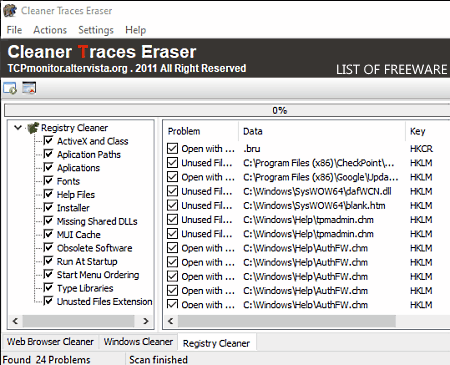Uncheck the Help Files option
The image size is (450, 365).
coord(48,194)
